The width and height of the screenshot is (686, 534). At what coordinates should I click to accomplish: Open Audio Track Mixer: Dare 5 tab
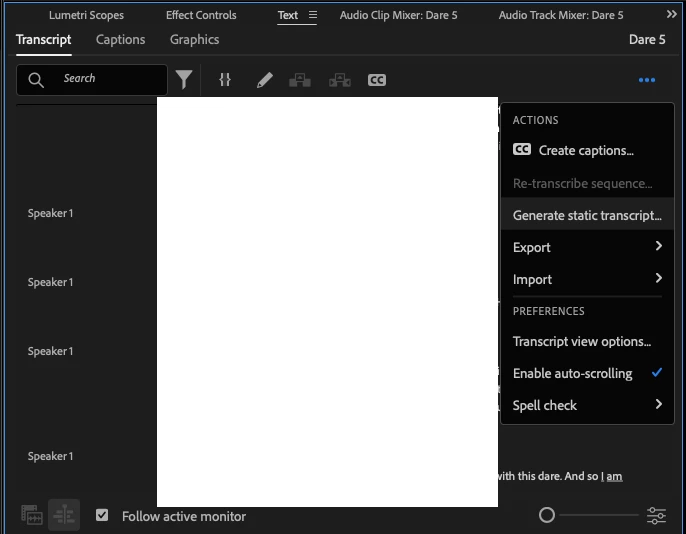point(560,15)
